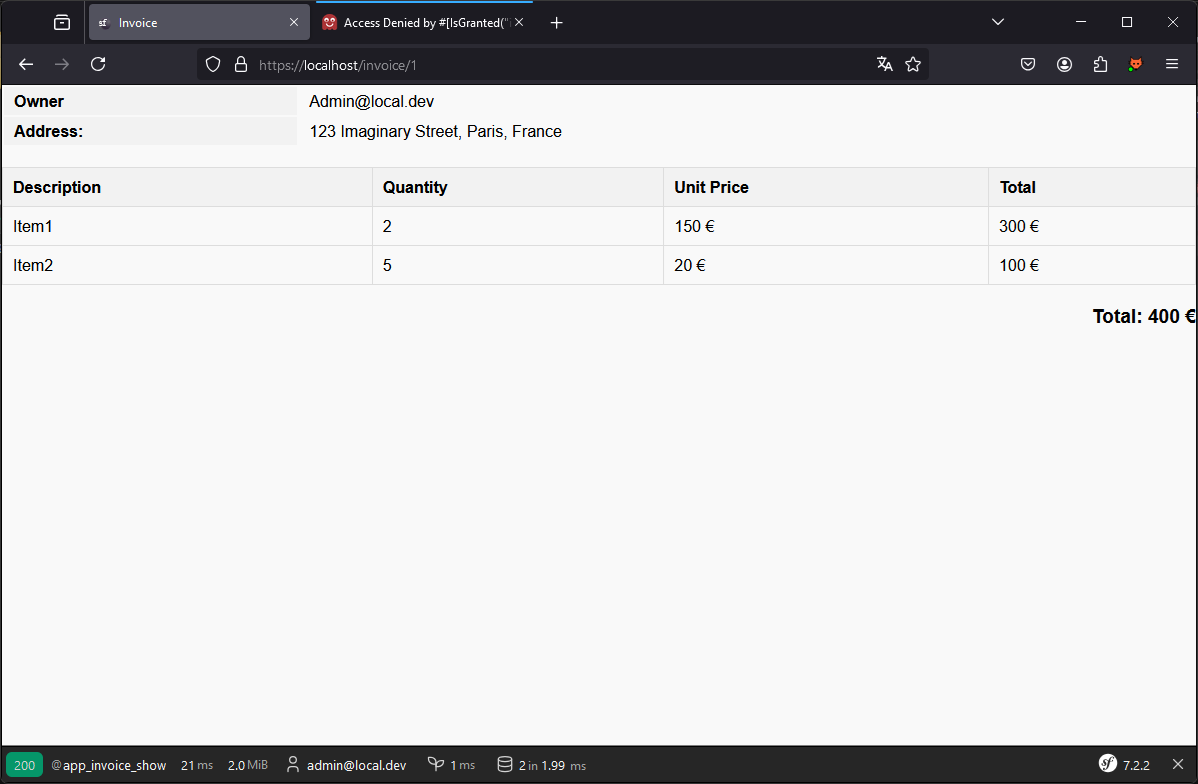The height and width of the screenshot is (784, 1198).
Task: Bookmark this page with the star icon
Action: coord(913,64)
